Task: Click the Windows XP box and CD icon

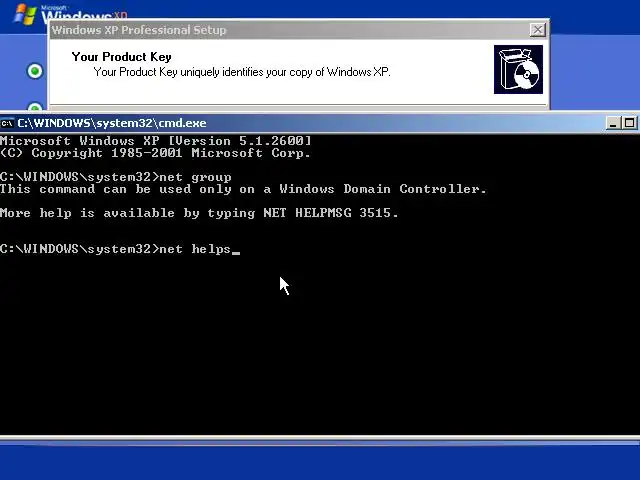Action: click(x=518, y=69)
